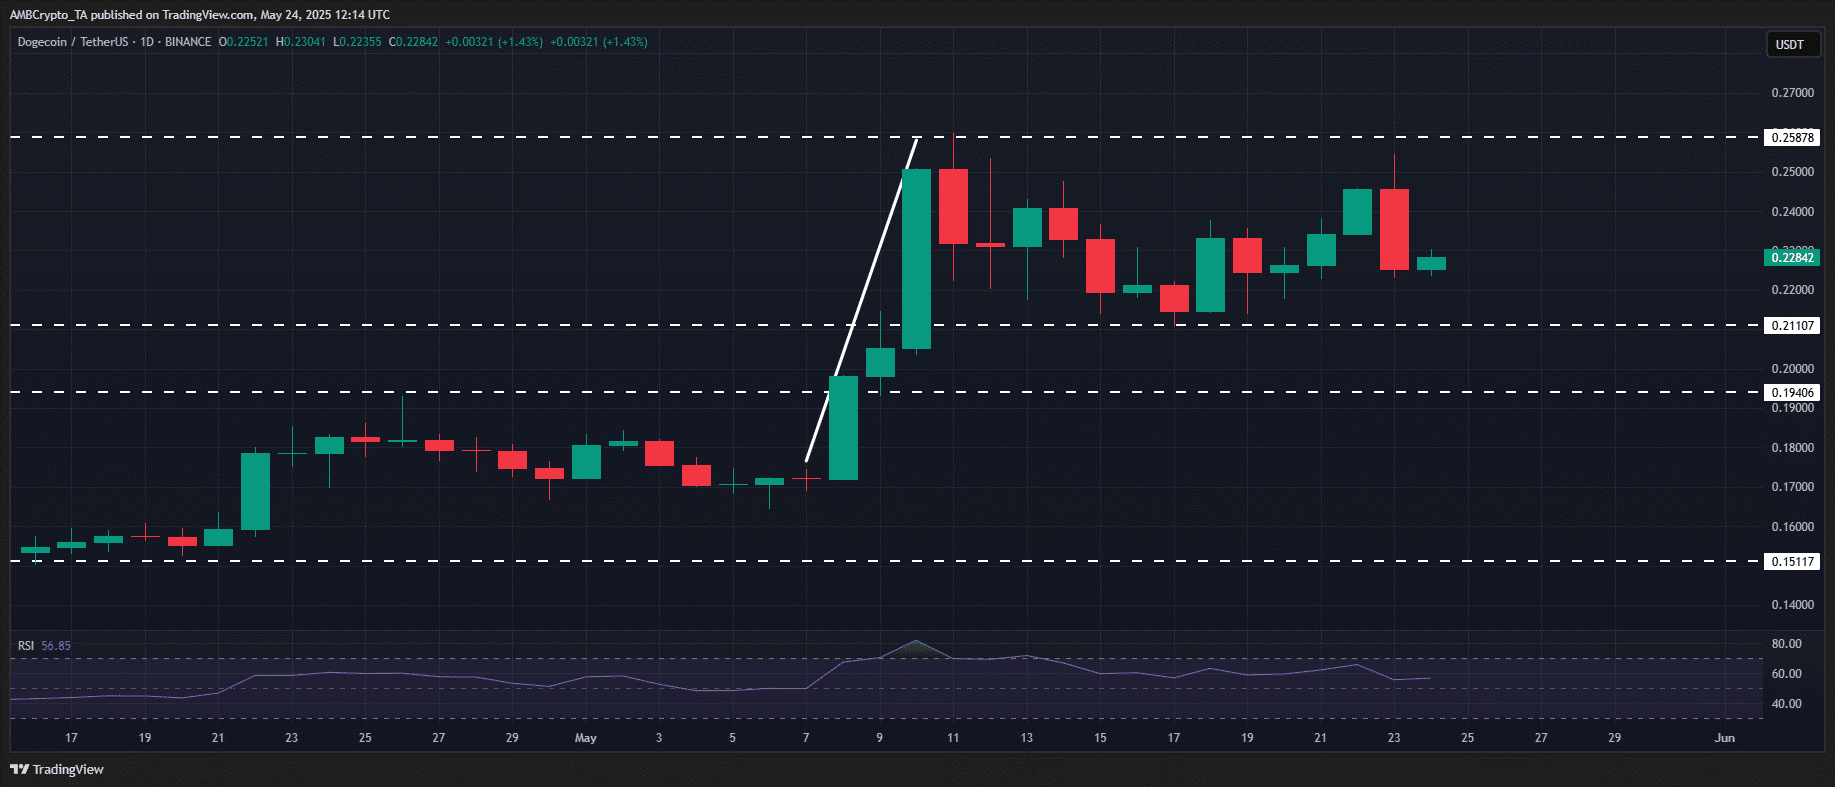Image resolution: width=1835 pixels, height=787 pixels.
Task: Click the TradingView logo in bottom-left corner
Action: point(57,769)
